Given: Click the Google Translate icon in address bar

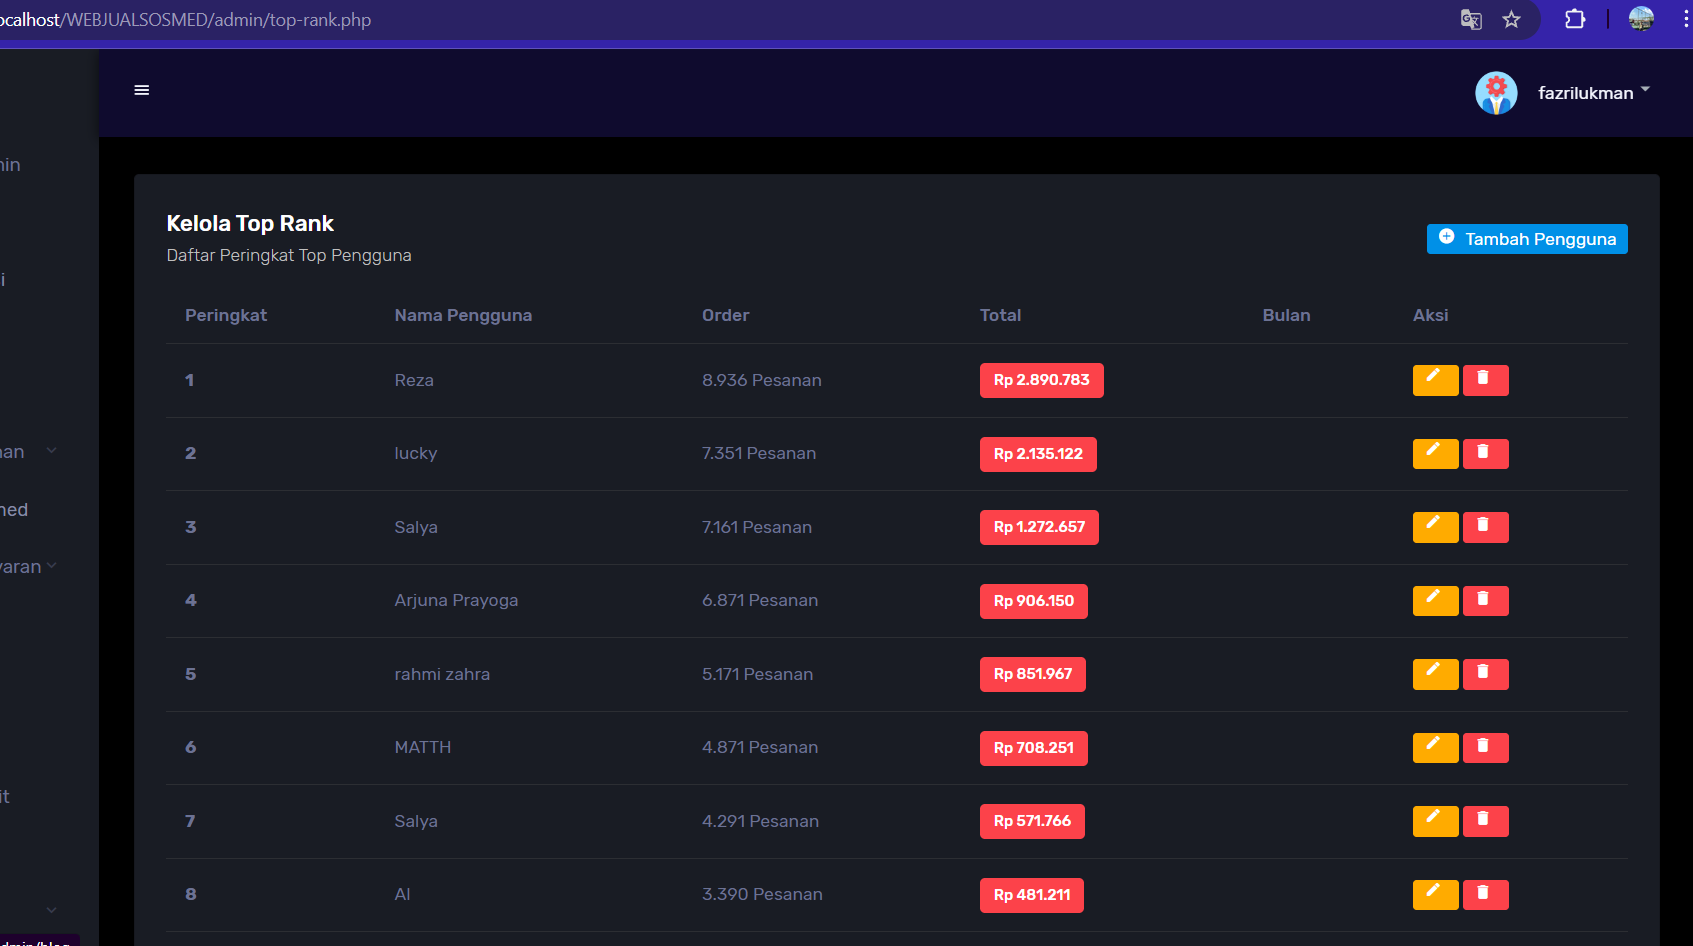Looking at the screenshot, I should (x=1470, y=20).
